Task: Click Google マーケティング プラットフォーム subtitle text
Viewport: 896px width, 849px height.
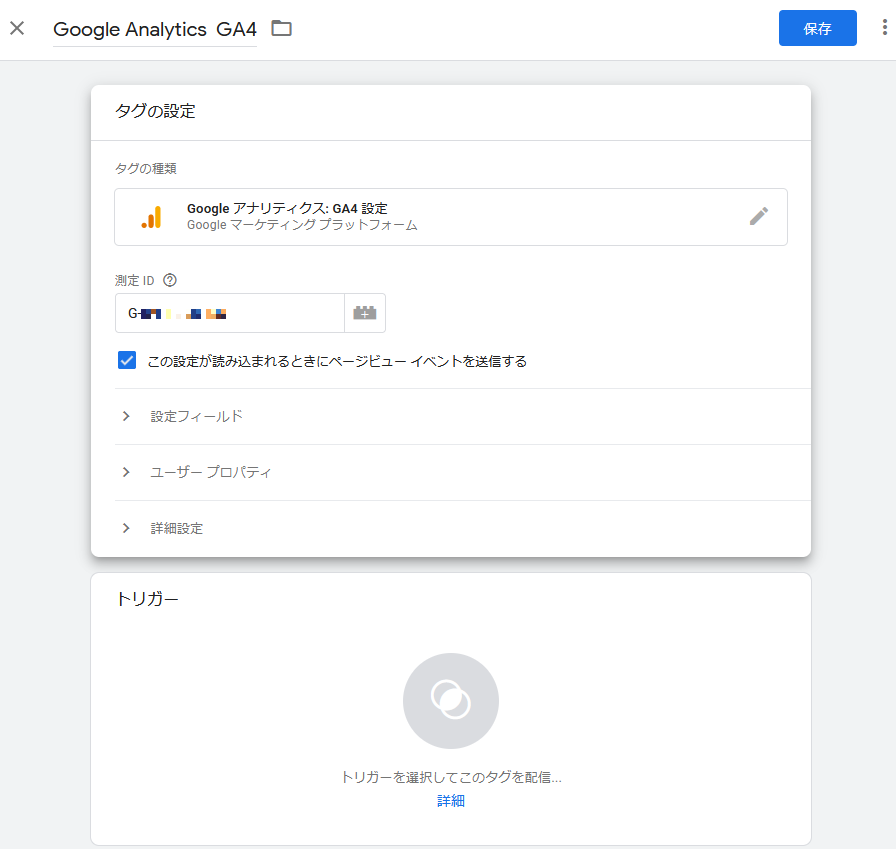Action: click(x=302, y=225)
